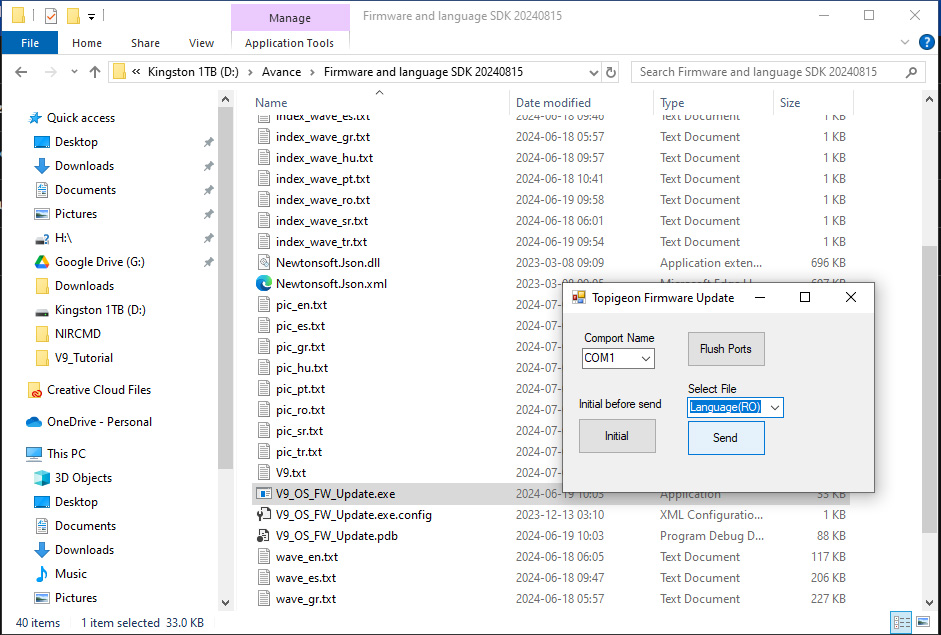941x635 pixels.
Task: Expand the Avance breadcrumb chevron
Action: tap(312, 73)
